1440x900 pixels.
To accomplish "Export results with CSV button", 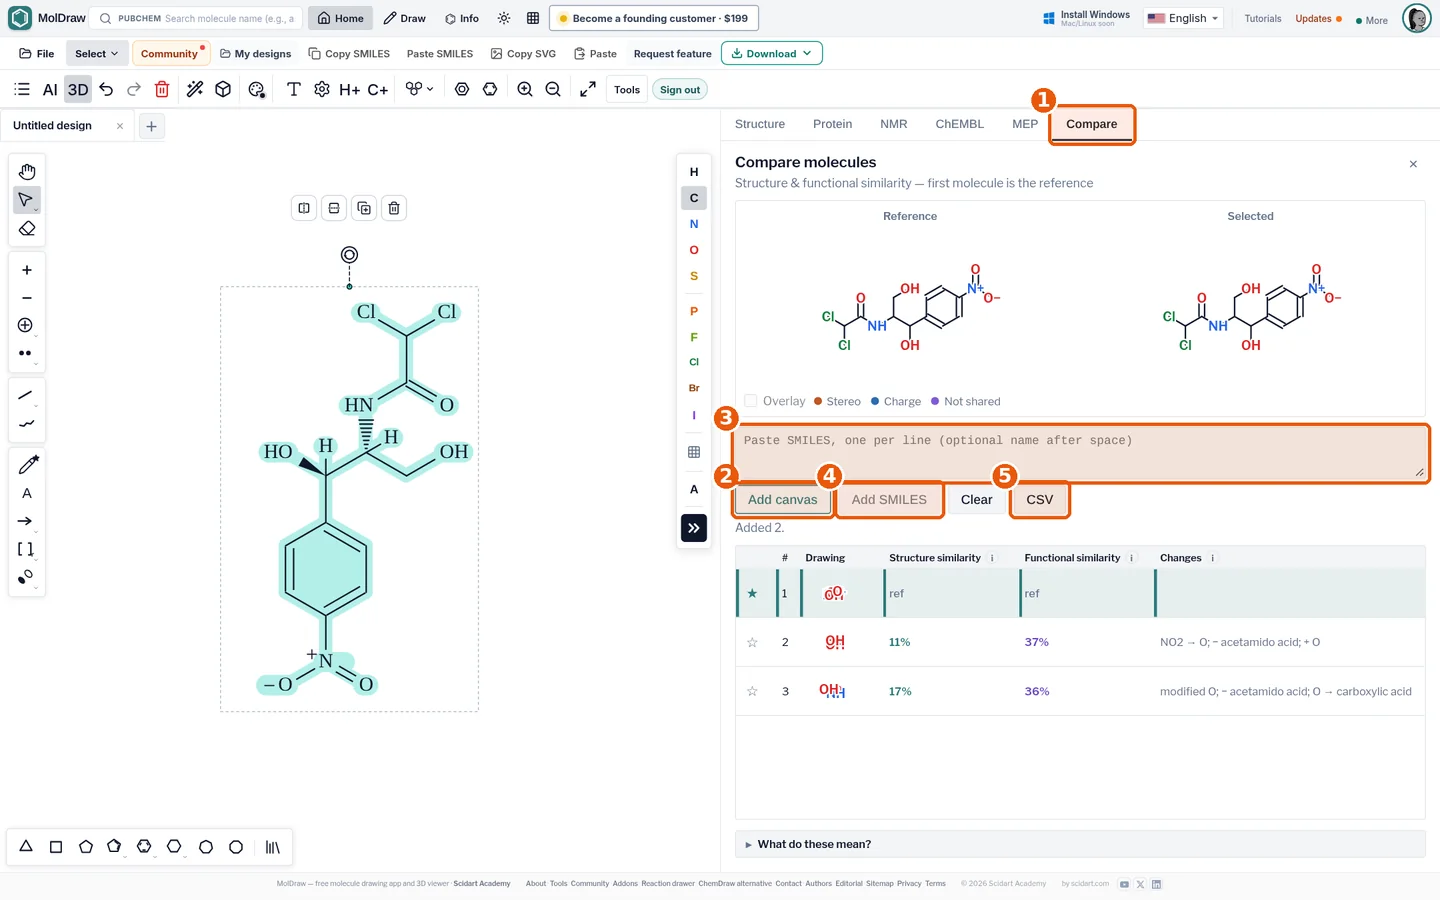I will point(1040,499).
